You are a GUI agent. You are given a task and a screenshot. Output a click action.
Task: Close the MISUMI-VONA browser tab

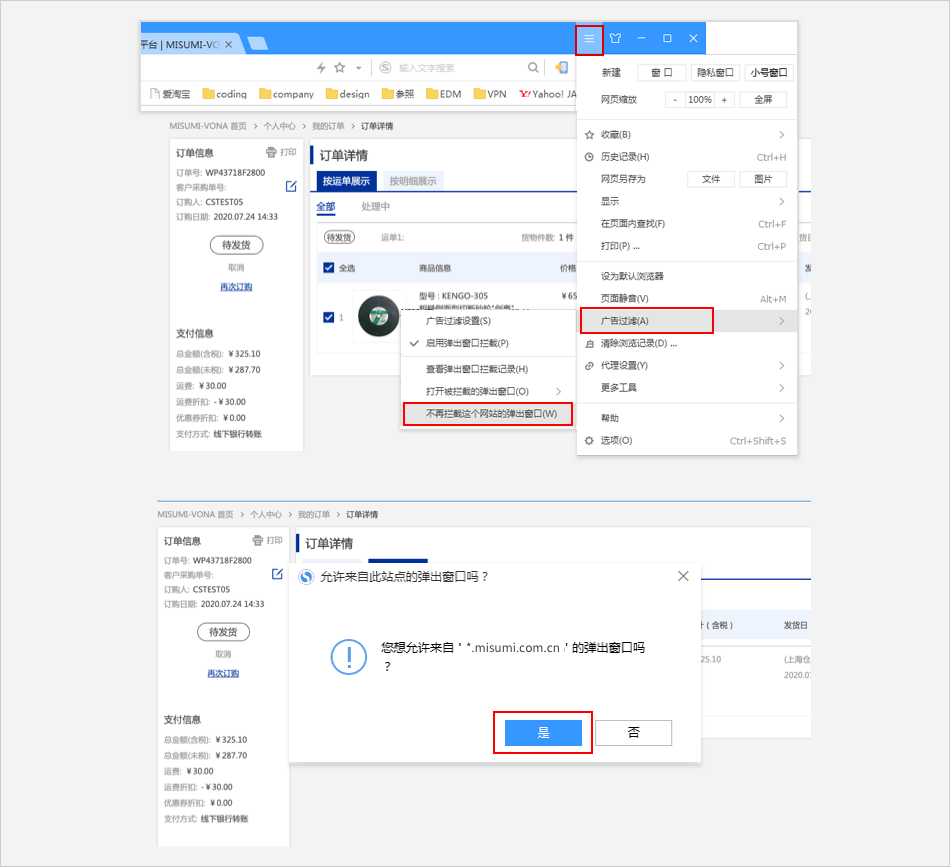click(x=228, y=45)
